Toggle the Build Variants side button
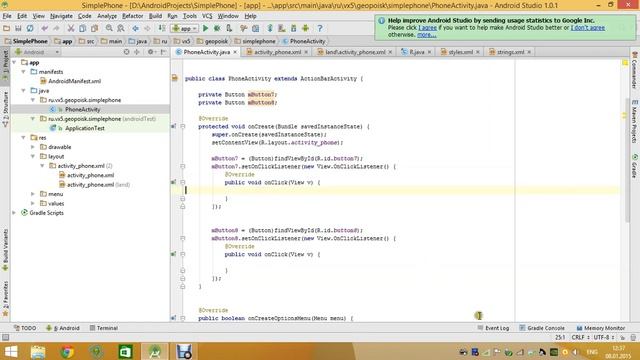Image resolution: width=640 pixels, height=360 pixels. click(5, 250)
